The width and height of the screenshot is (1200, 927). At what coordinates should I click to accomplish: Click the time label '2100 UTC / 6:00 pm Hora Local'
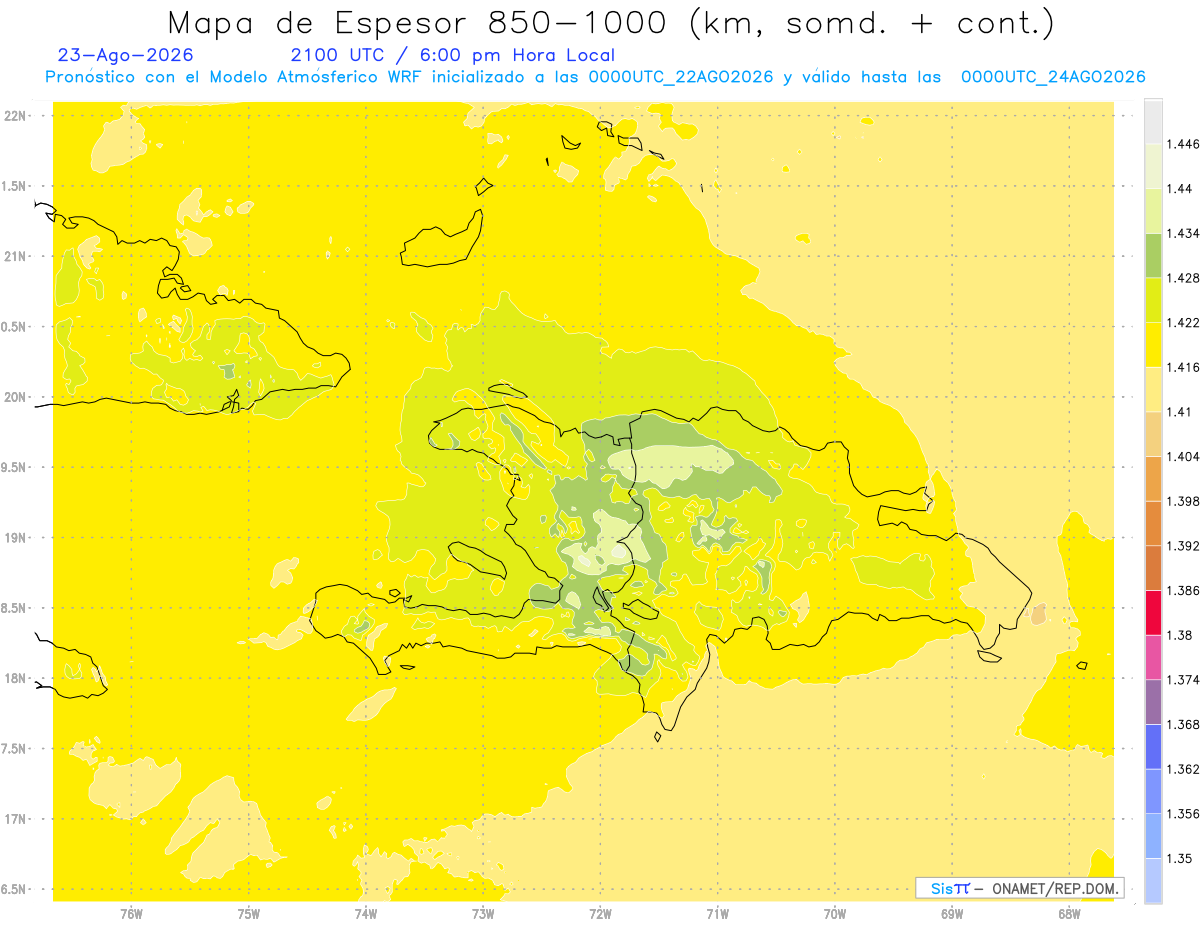[x=453, y=56]
